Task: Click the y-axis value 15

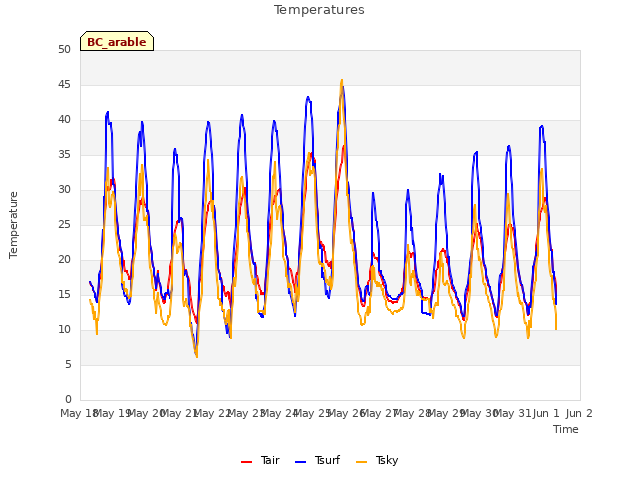Action: [x=64, y=294]
